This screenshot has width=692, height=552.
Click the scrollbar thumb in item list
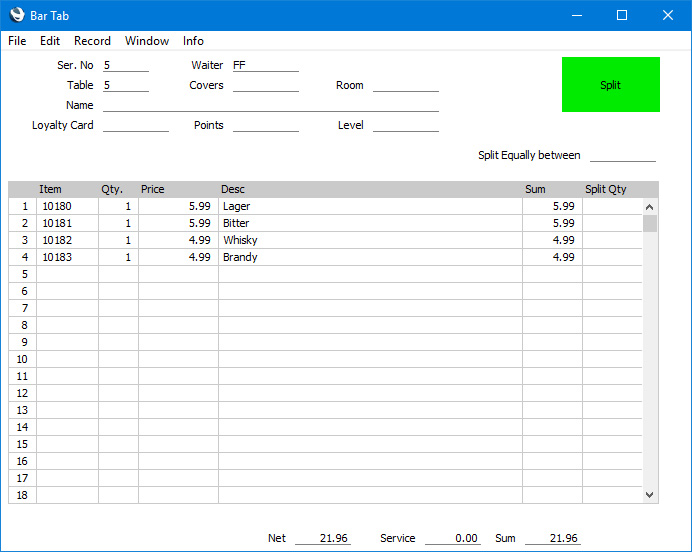(650, 223)
